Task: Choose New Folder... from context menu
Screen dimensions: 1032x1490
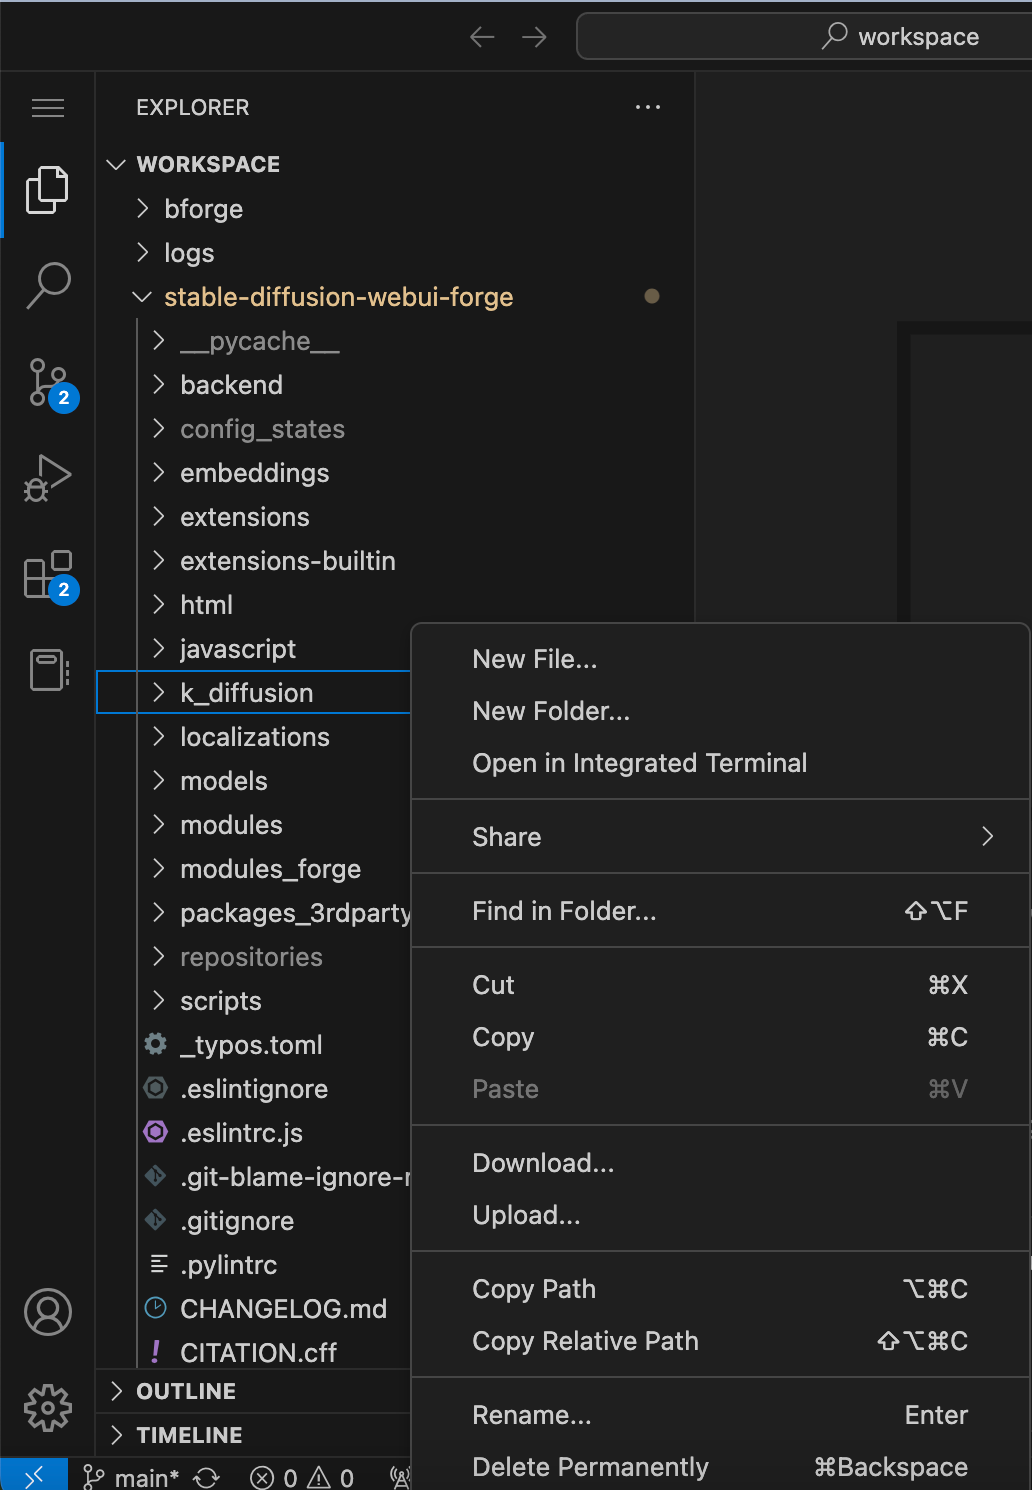Action: click(721, 711)
